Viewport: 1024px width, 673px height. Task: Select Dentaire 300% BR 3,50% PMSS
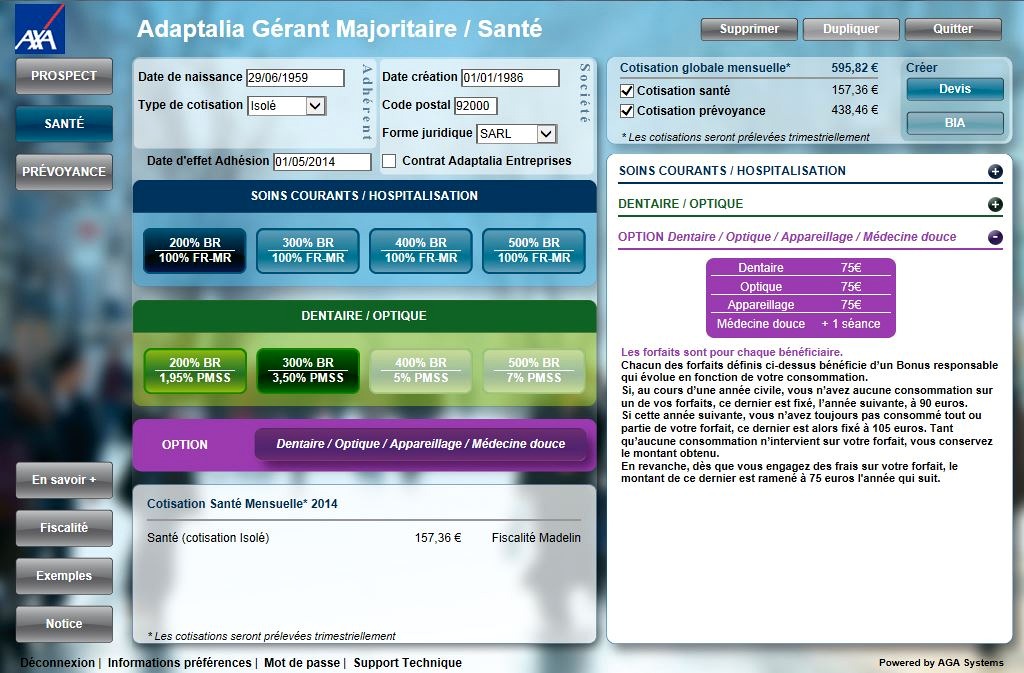(x=308, y=371)
